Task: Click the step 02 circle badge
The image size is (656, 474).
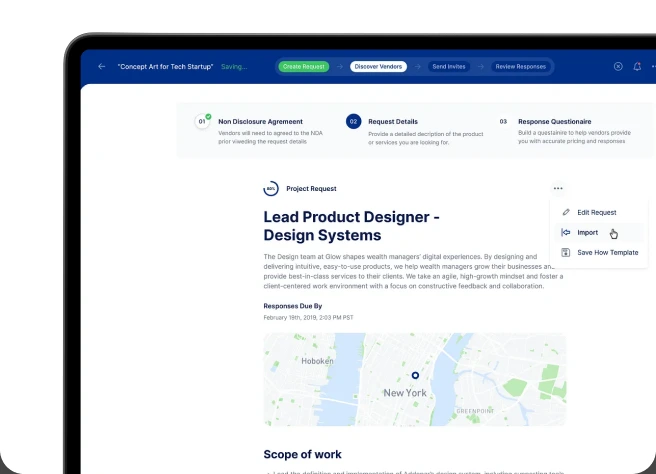Action: (354, 121)
